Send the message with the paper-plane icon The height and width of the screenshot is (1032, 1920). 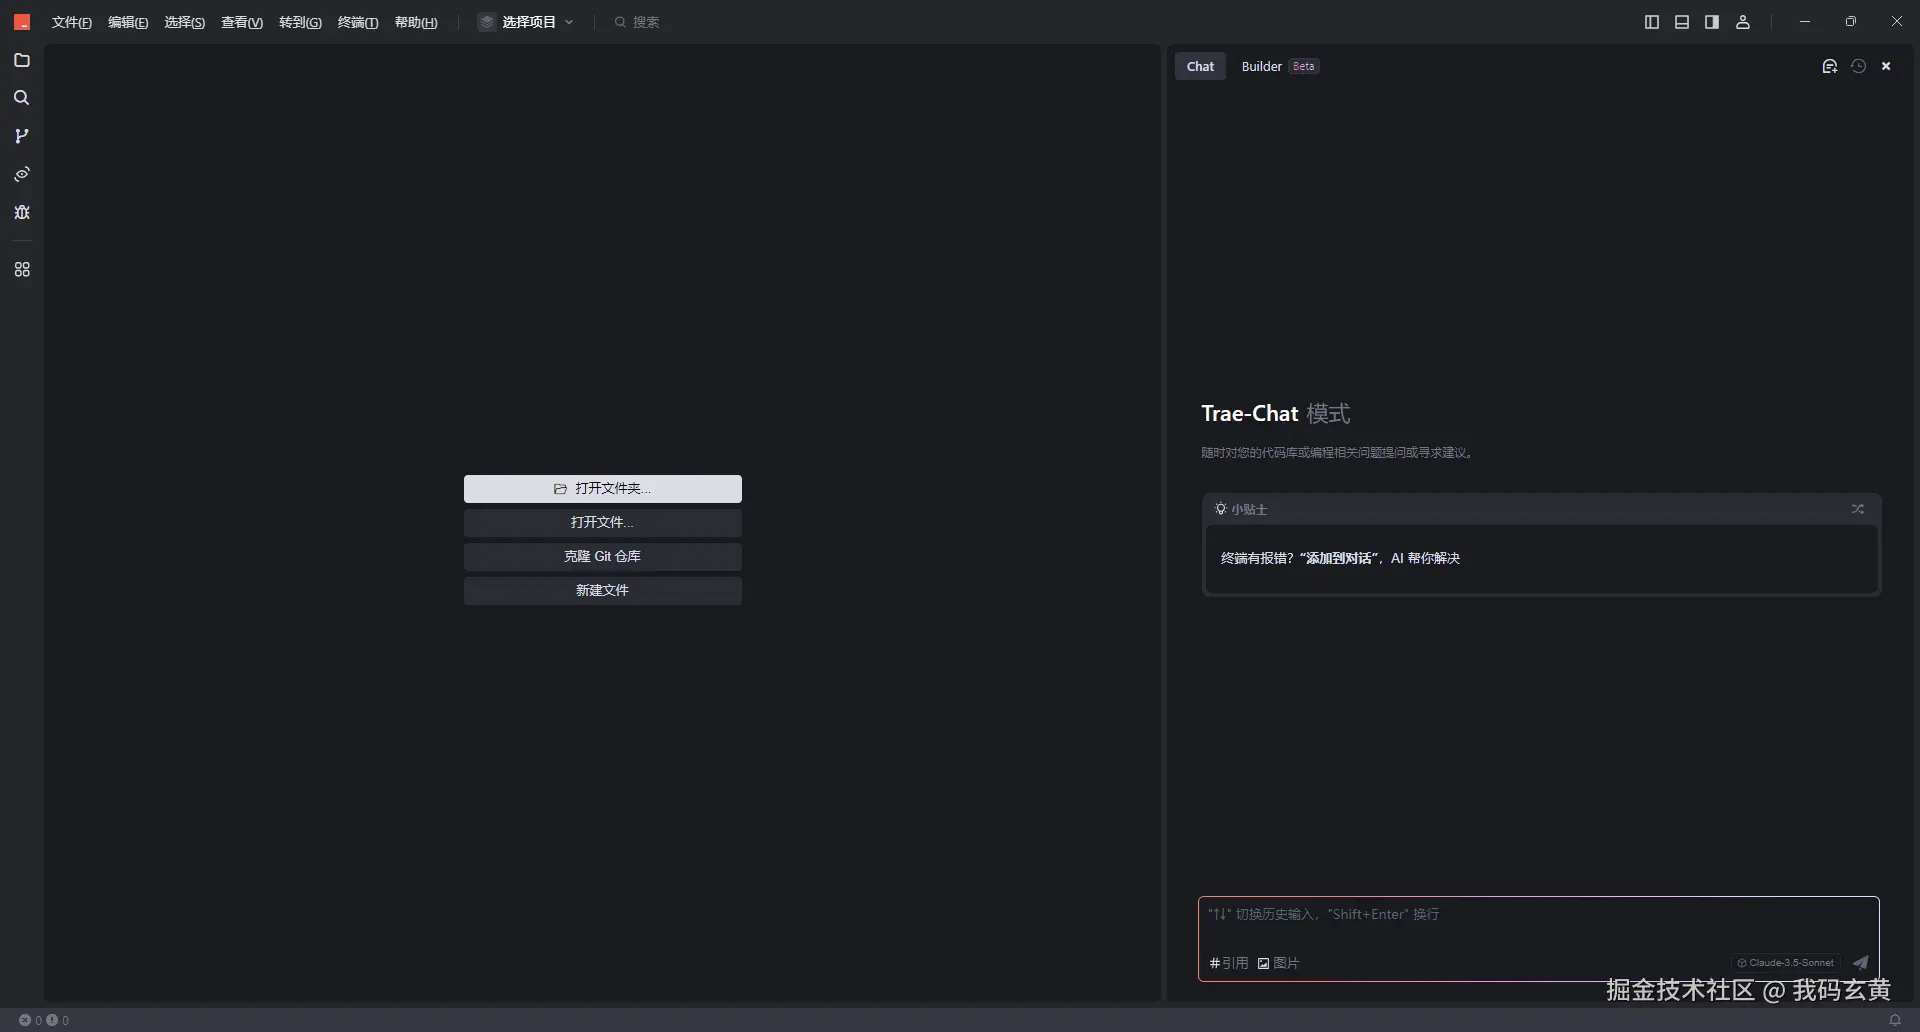[x=1861, y=963]
